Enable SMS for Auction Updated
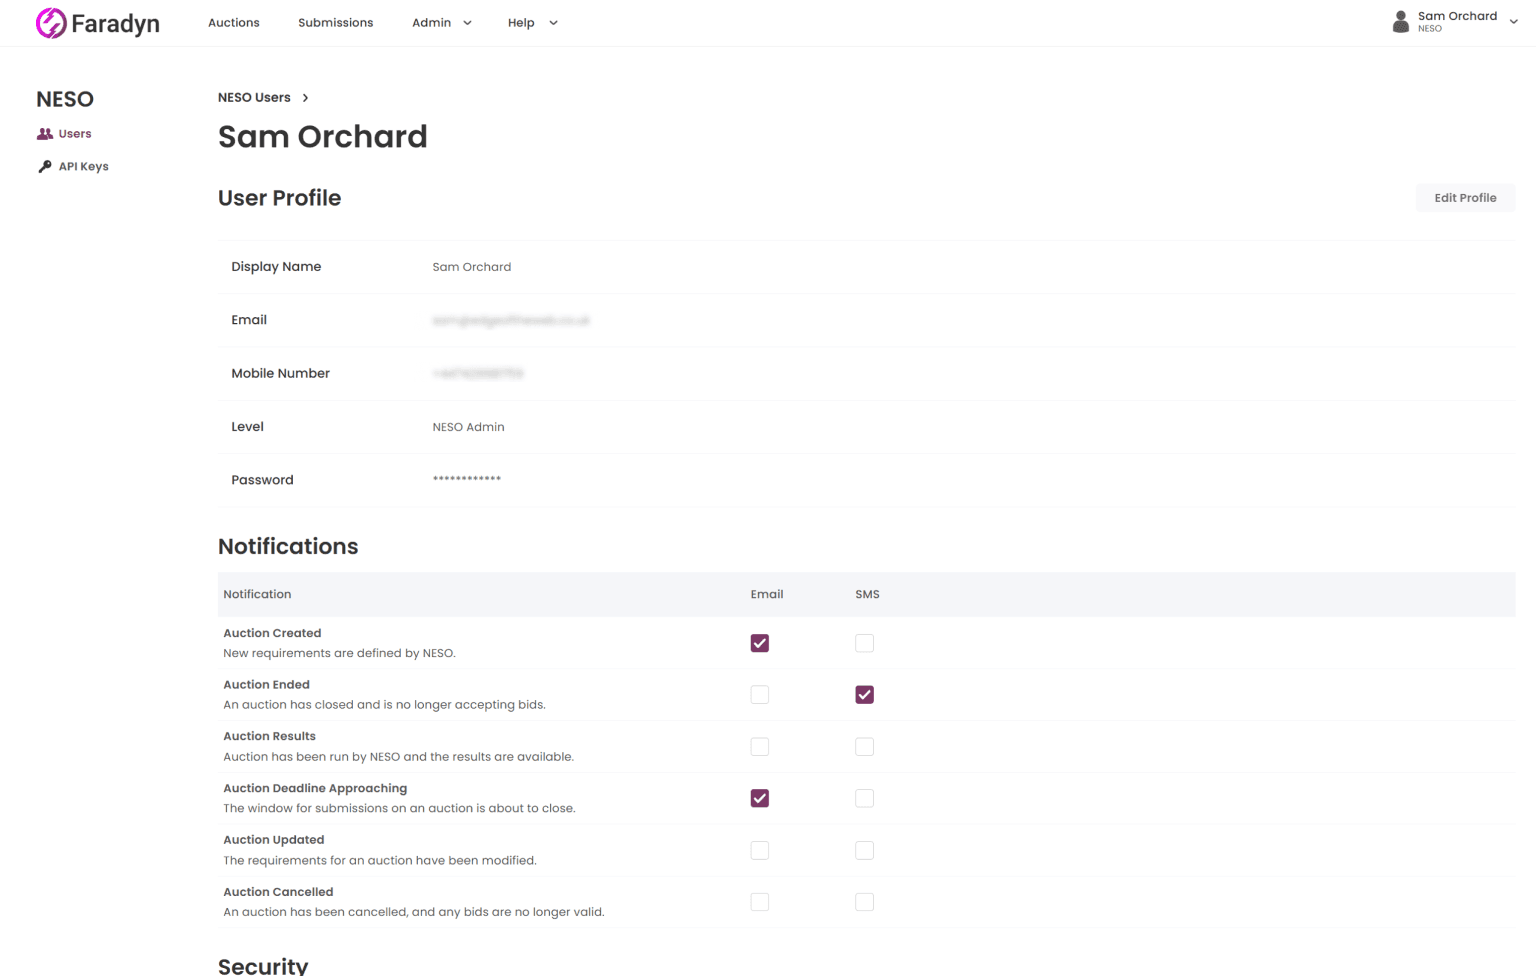 864,850
